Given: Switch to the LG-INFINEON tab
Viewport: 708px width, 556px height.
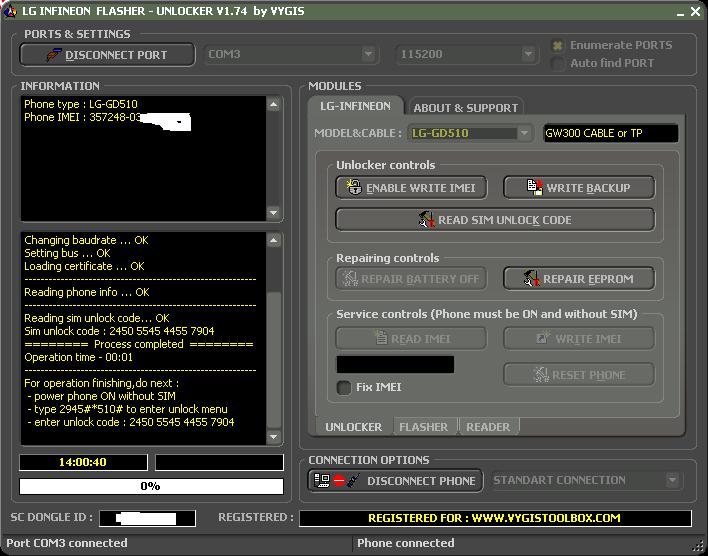Looking at the screenshot, I should [x=355, y=106].
